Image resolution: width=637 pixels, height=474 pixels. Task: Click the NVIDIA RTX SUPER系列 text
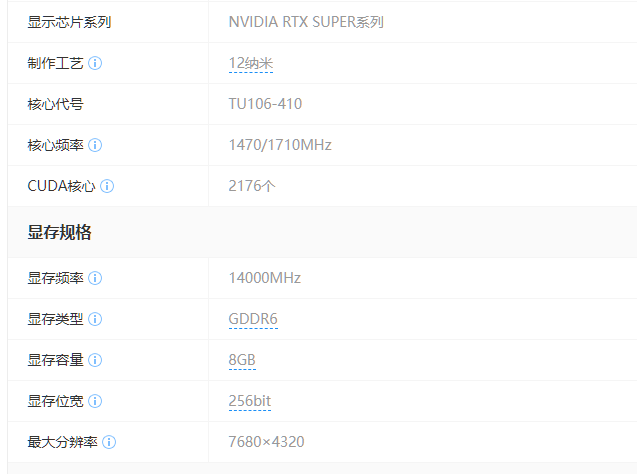[306, 22]
